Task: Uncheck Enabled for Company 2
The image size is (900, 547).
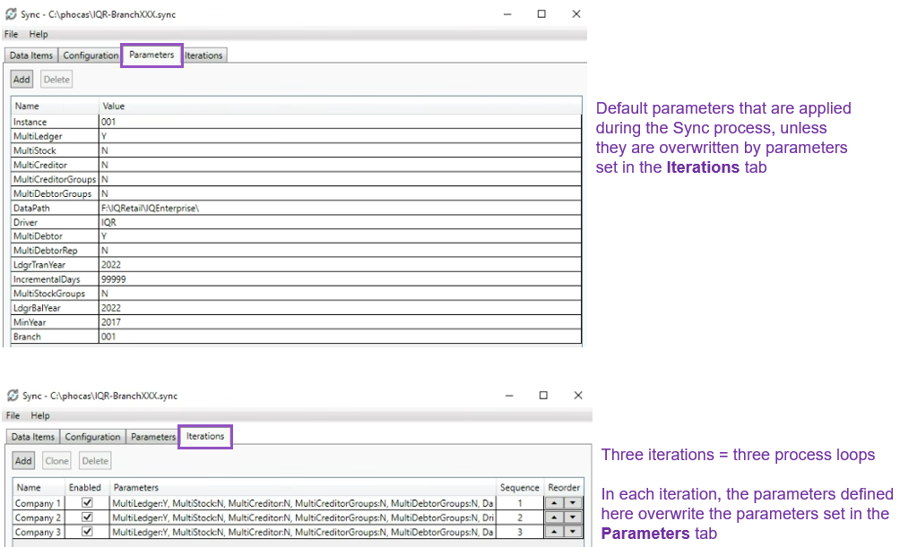Action: click(x=86, y=518)
